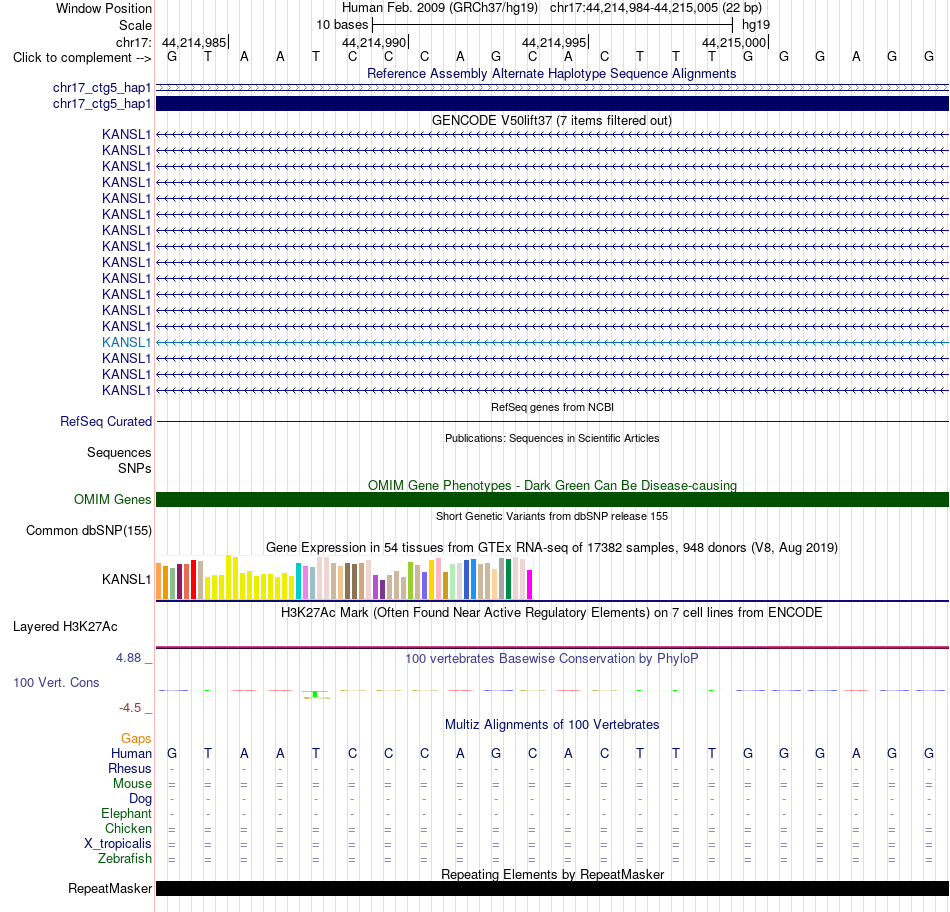Open the GTEx Gene Expression in 54 tissues title
Screen dimensions: 950x912
coord(552,547)
